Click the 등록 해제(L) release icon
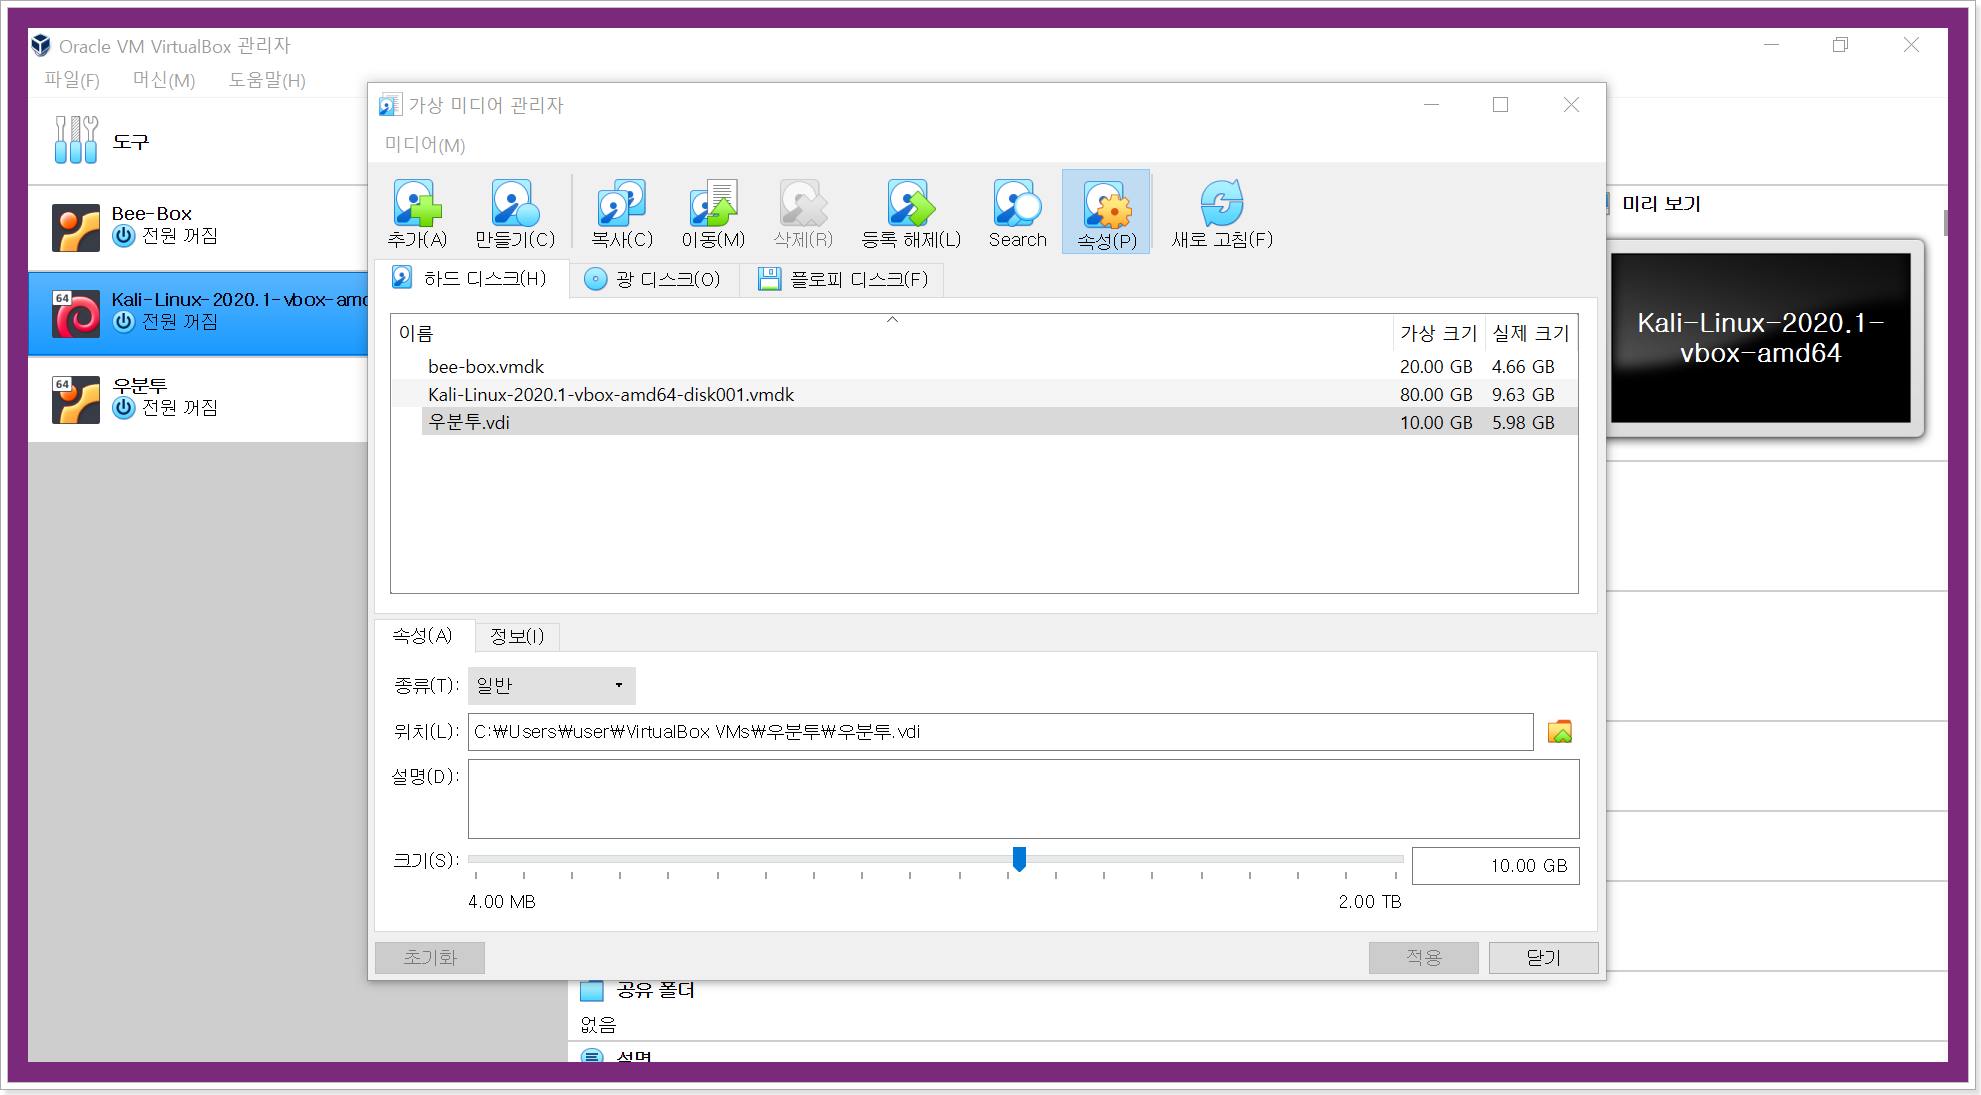Screen dimensions: 1981x1095 pyautogui.click(x=911, y=203)
